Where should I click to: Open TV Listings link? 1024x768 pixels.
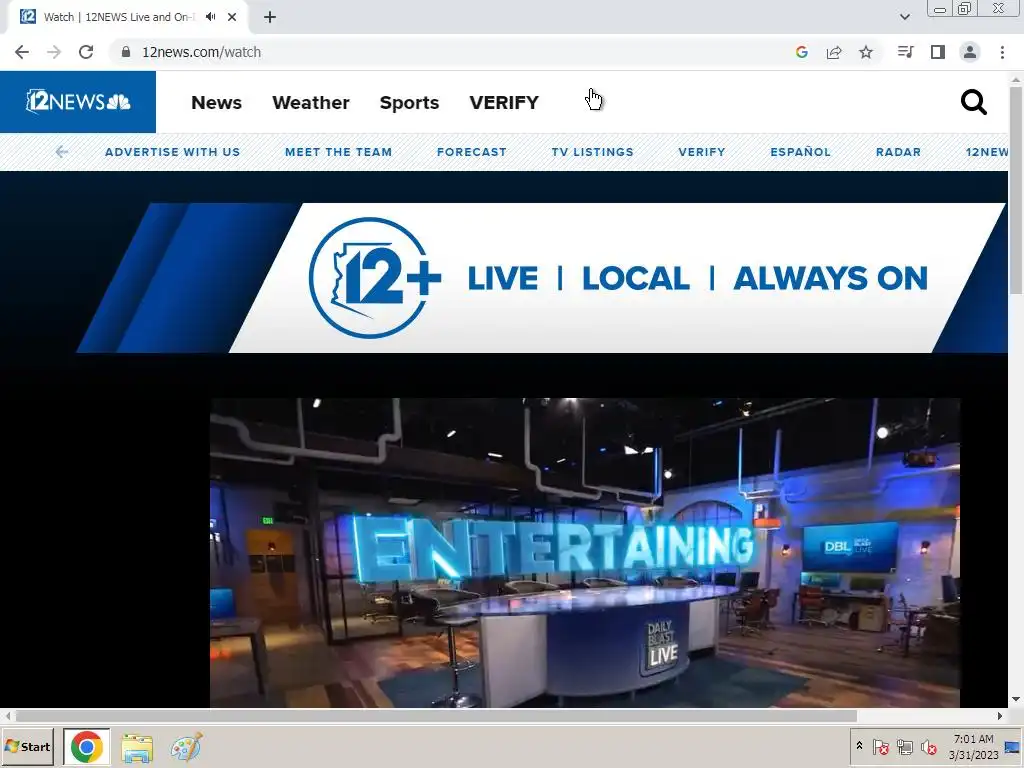592,152
